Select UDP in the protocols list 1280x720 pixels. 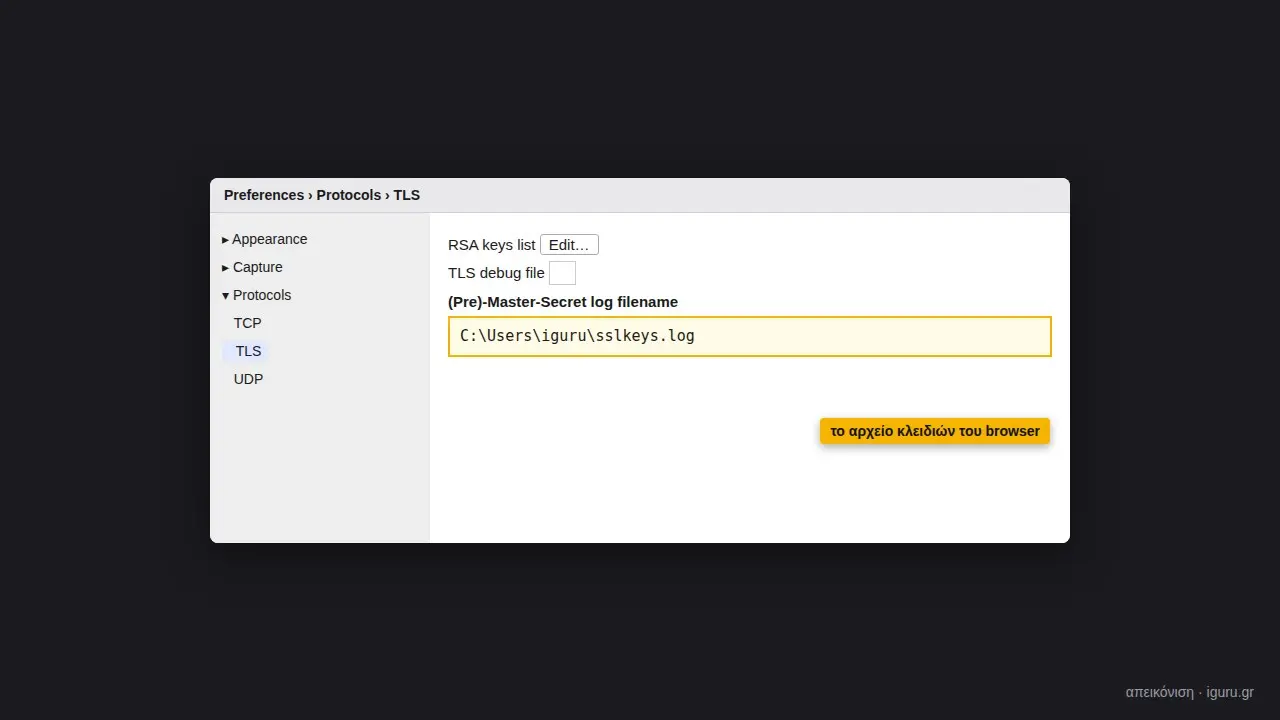(x=248, y=379)
